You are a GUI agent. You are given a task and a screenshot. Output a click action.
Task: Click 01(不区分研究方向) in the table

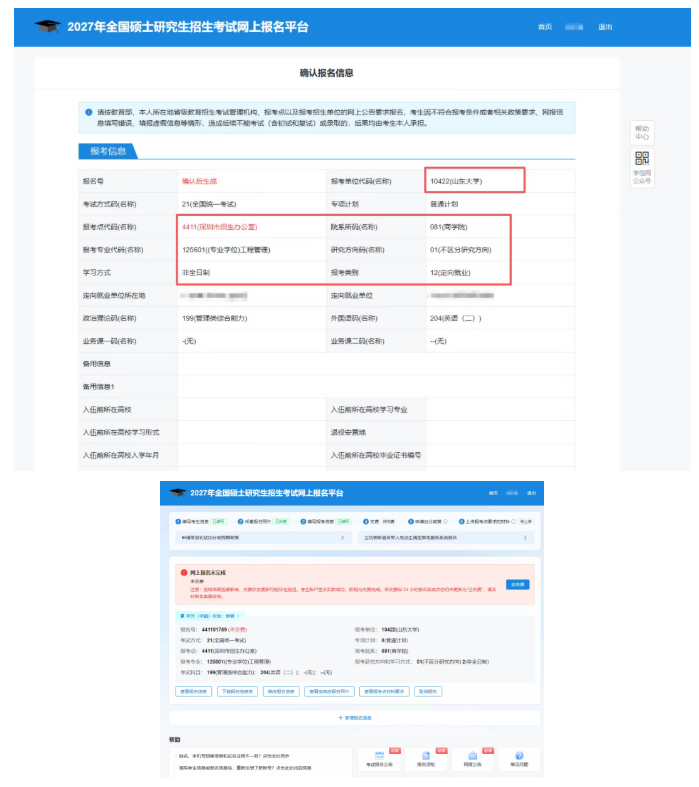click(x=461, y=250)
